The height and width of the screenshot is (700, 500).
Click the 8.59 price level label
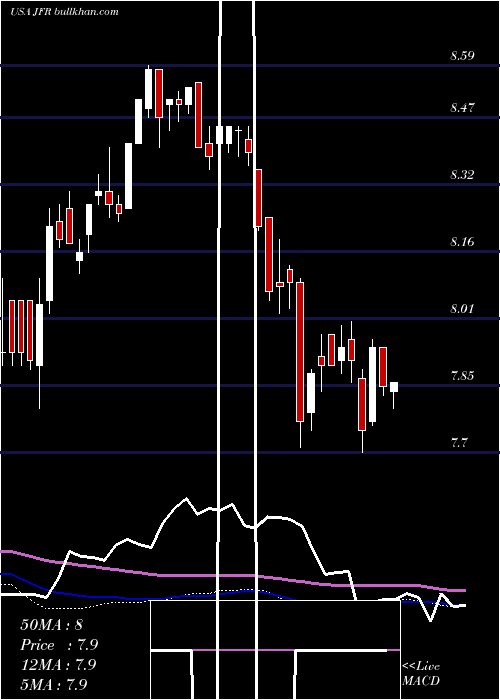pyautogui.click(x=462, y=56)
